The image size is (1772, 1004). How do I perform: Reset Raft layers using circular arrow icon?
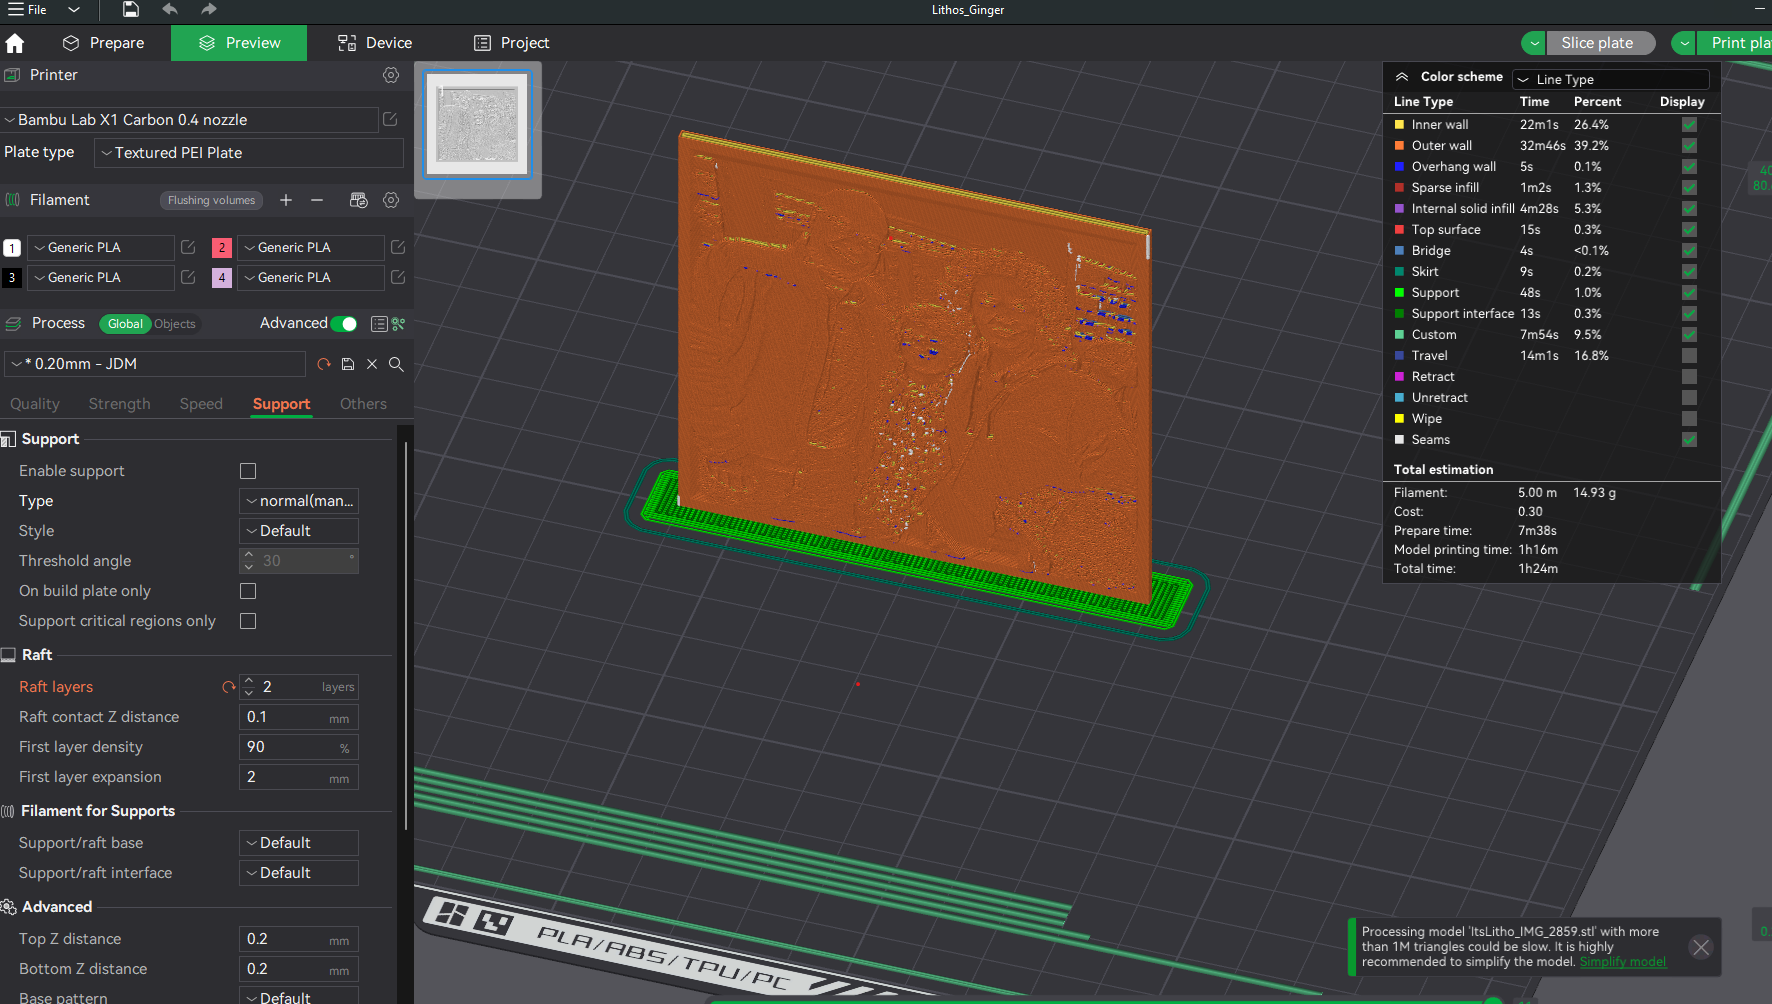227,687
